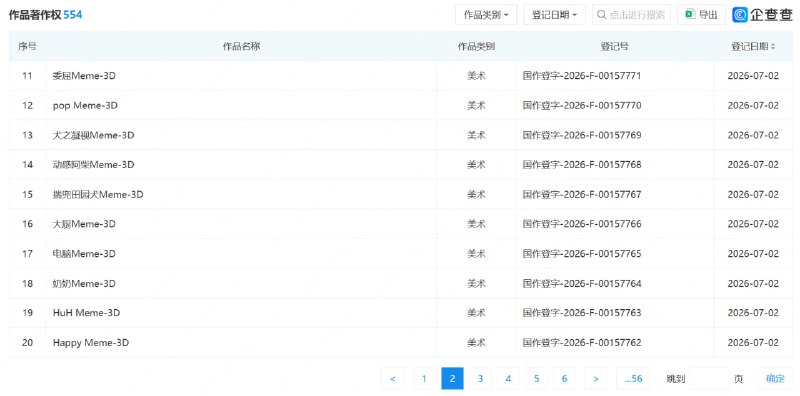Go to previous page arrow
The height and width of the screenshot is (396, 800).
click(x=393, y=378)
